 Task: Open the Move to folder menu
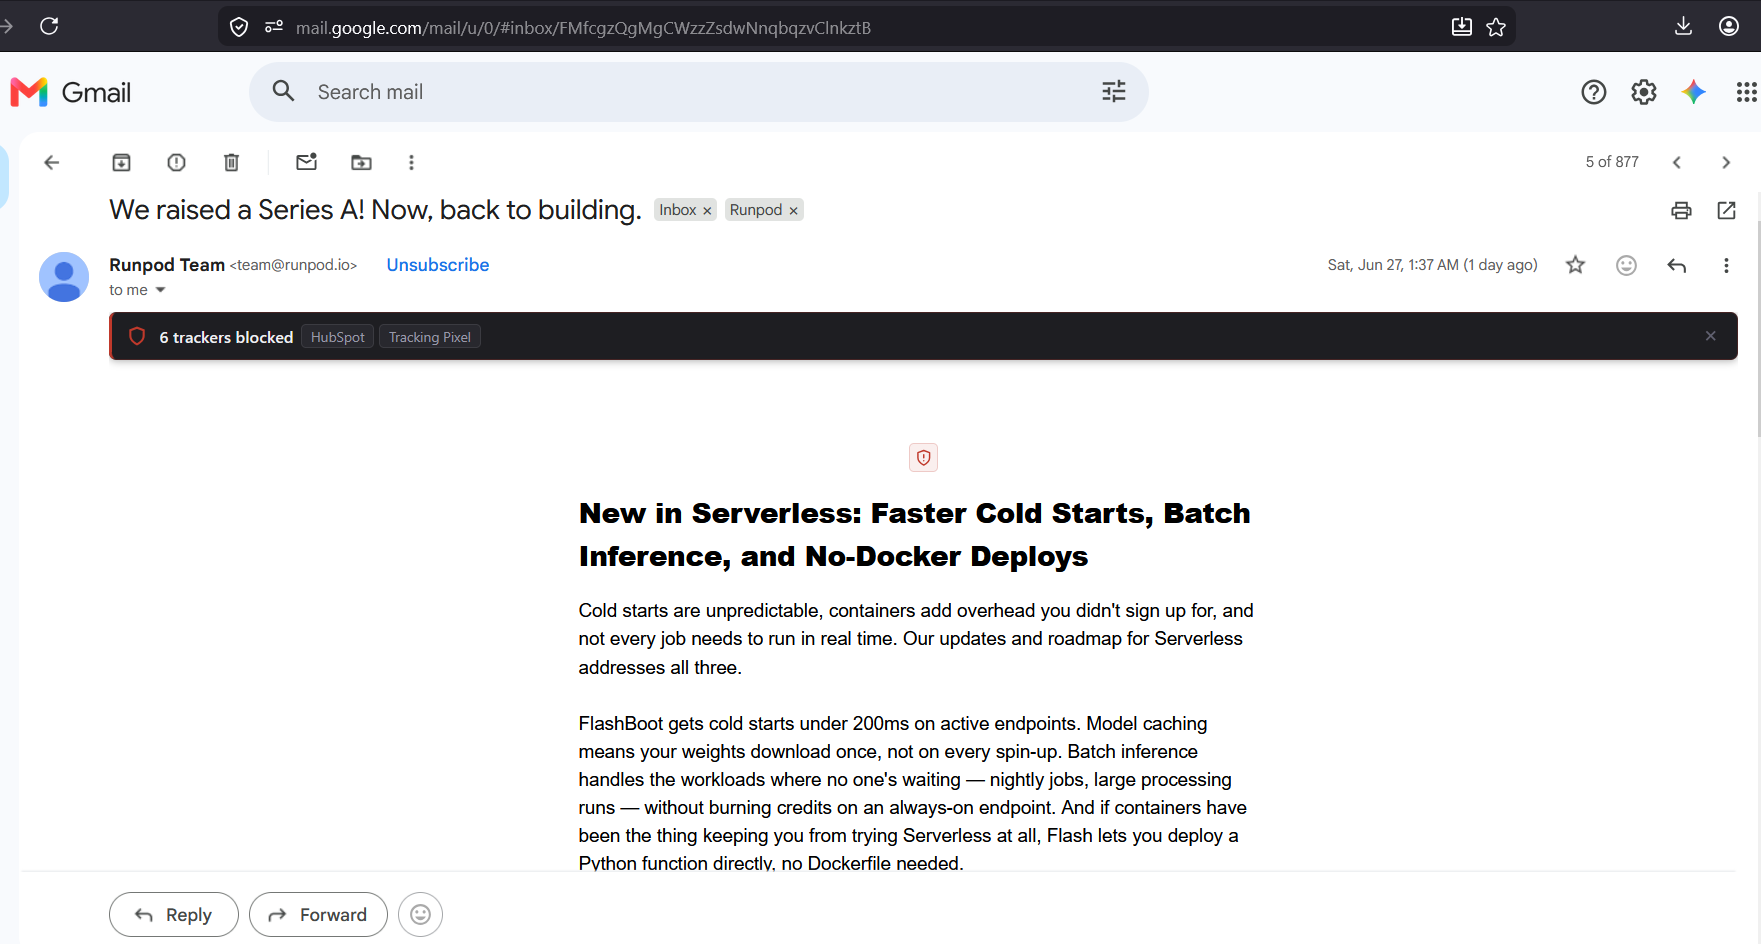tap(361, 162)
